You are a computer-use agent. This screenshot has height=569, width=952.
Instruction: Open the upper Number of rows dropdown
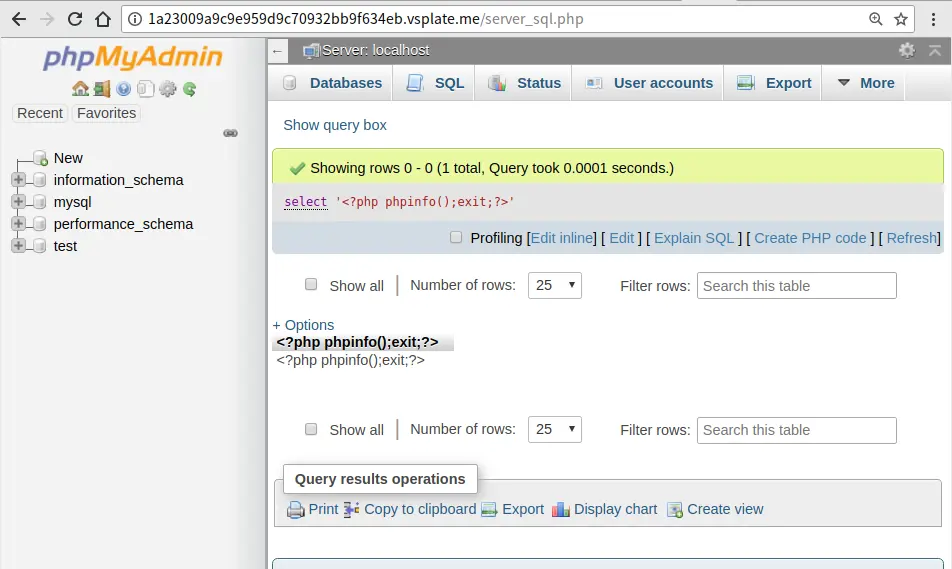(555, 285)
